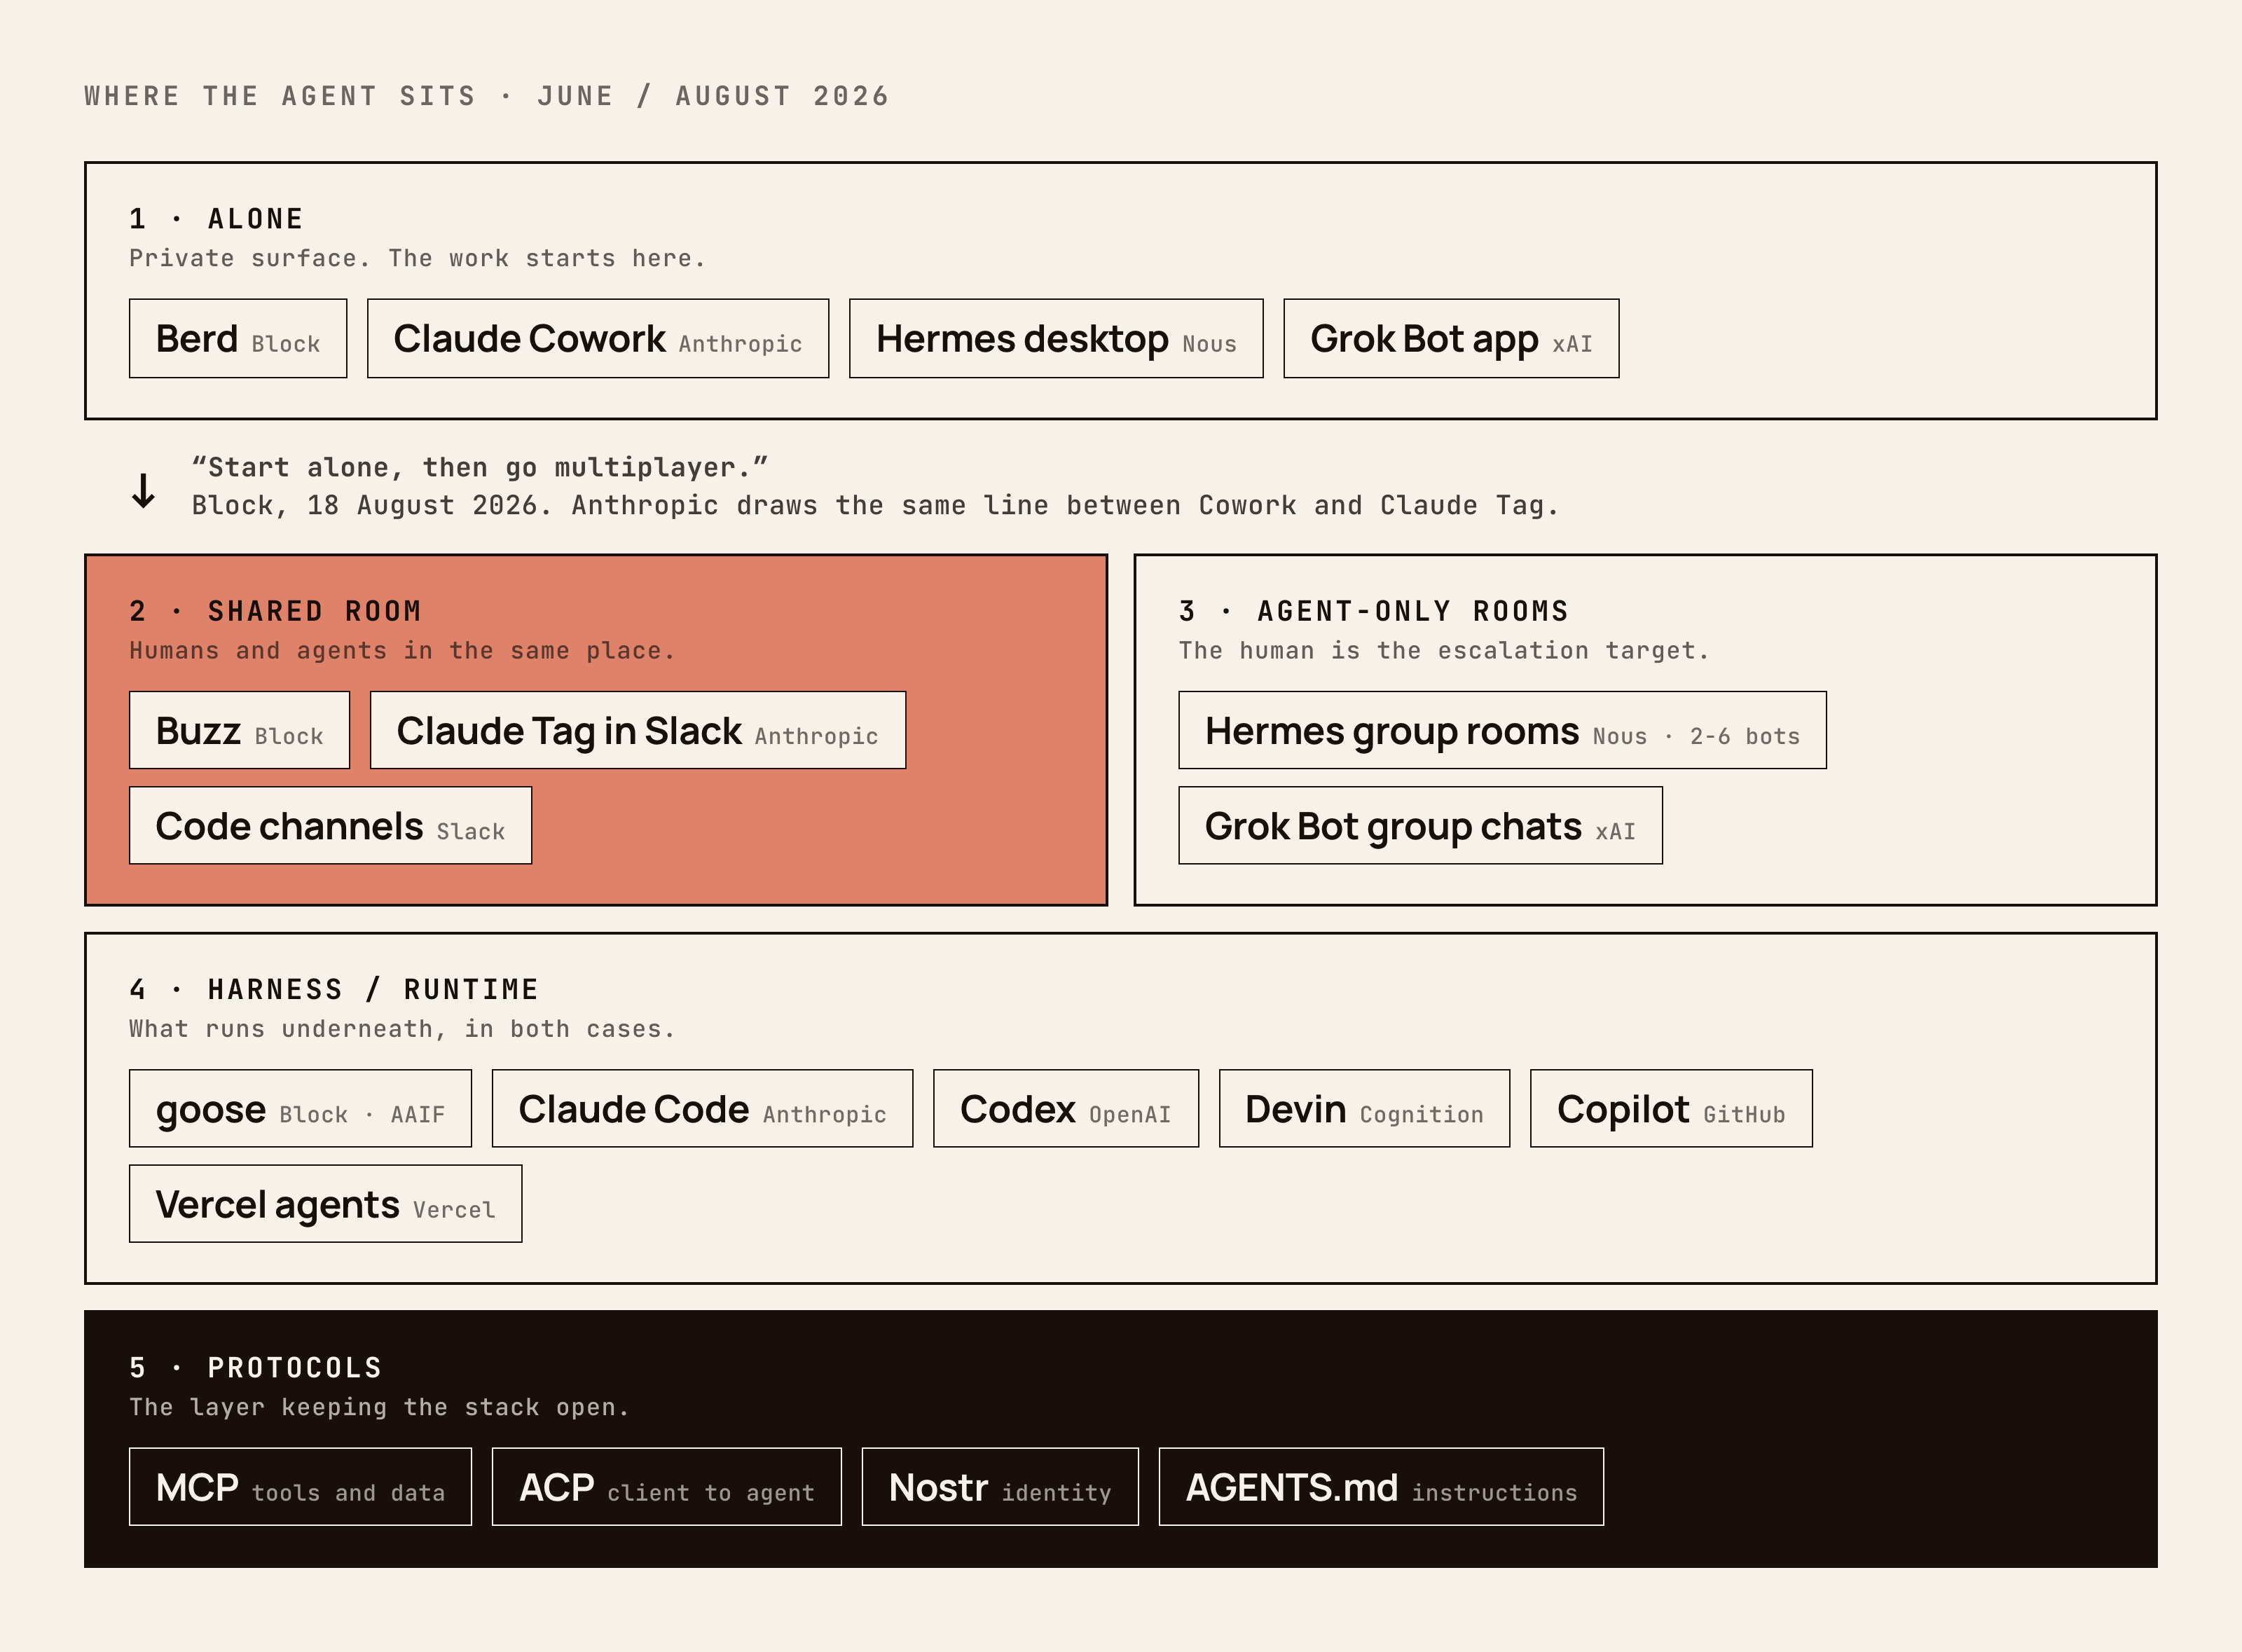Choose the 'Grok Bot app xAI' chip
2242x1652 pixels.
pos(1451,338)
